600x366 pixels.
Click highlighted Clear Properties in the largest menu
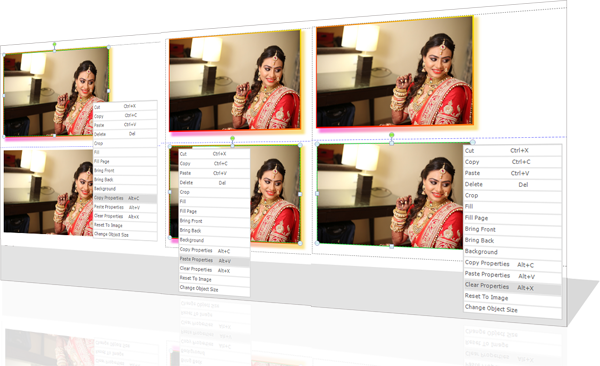(x=512, y=287)
